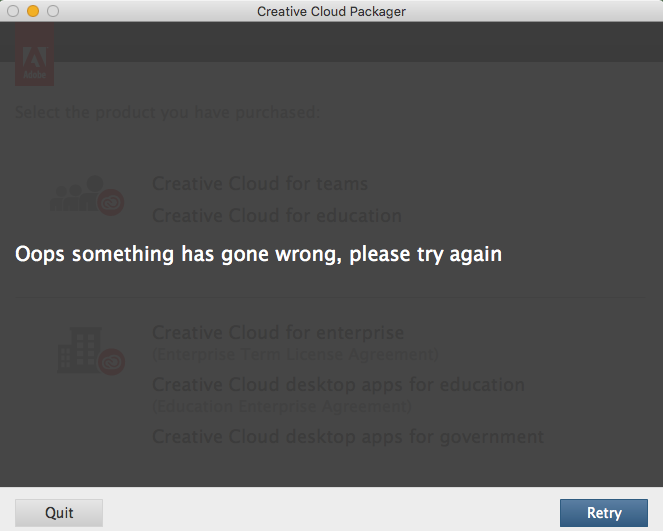663x531 pixels.
Task: Click the Creative Cloud Packager window title
Action: pyautogui.click(x=331, y=11)
